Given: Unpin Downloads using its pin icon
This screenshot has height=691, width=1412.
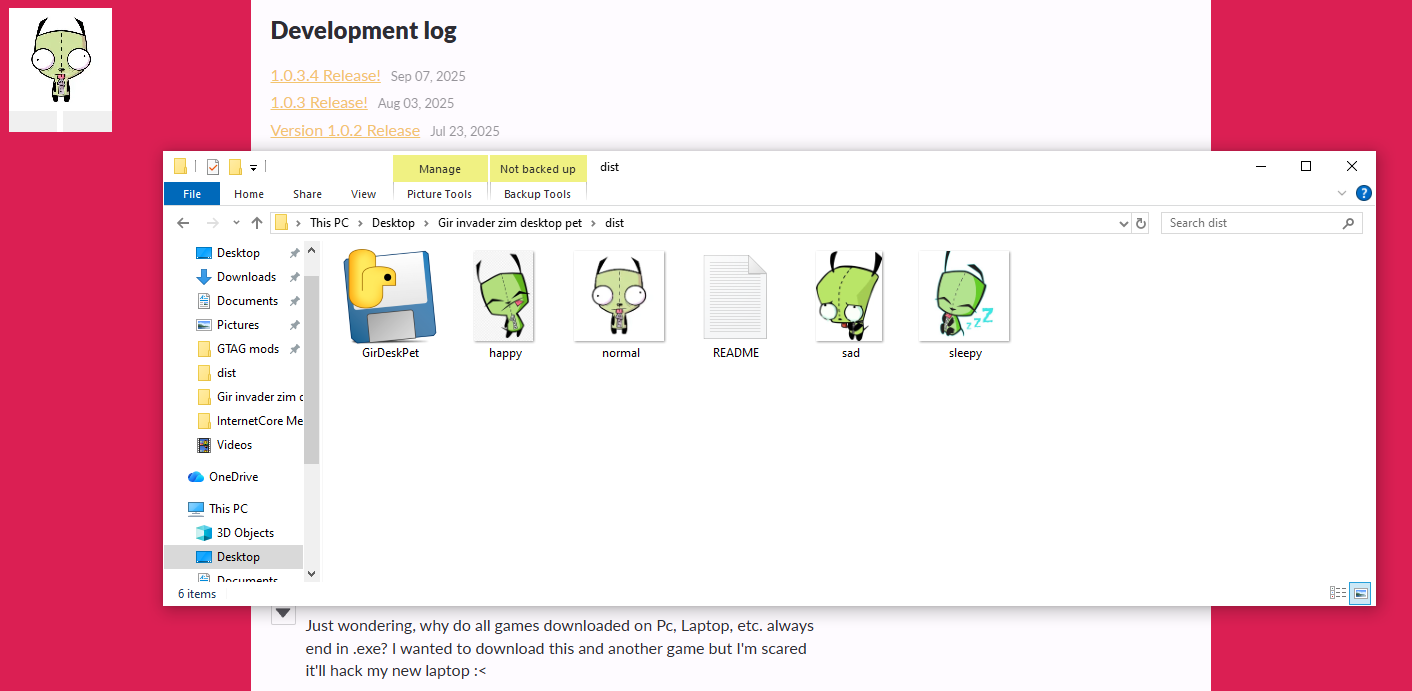Looking at the screenshot, I should [x=294, y=277].
